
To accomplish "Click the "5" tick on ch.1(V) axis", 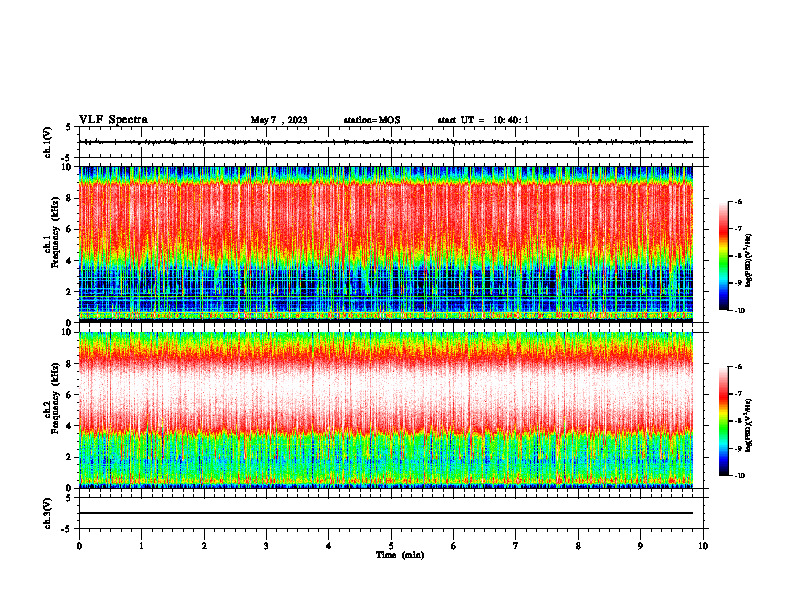I will tap(68, 127).
